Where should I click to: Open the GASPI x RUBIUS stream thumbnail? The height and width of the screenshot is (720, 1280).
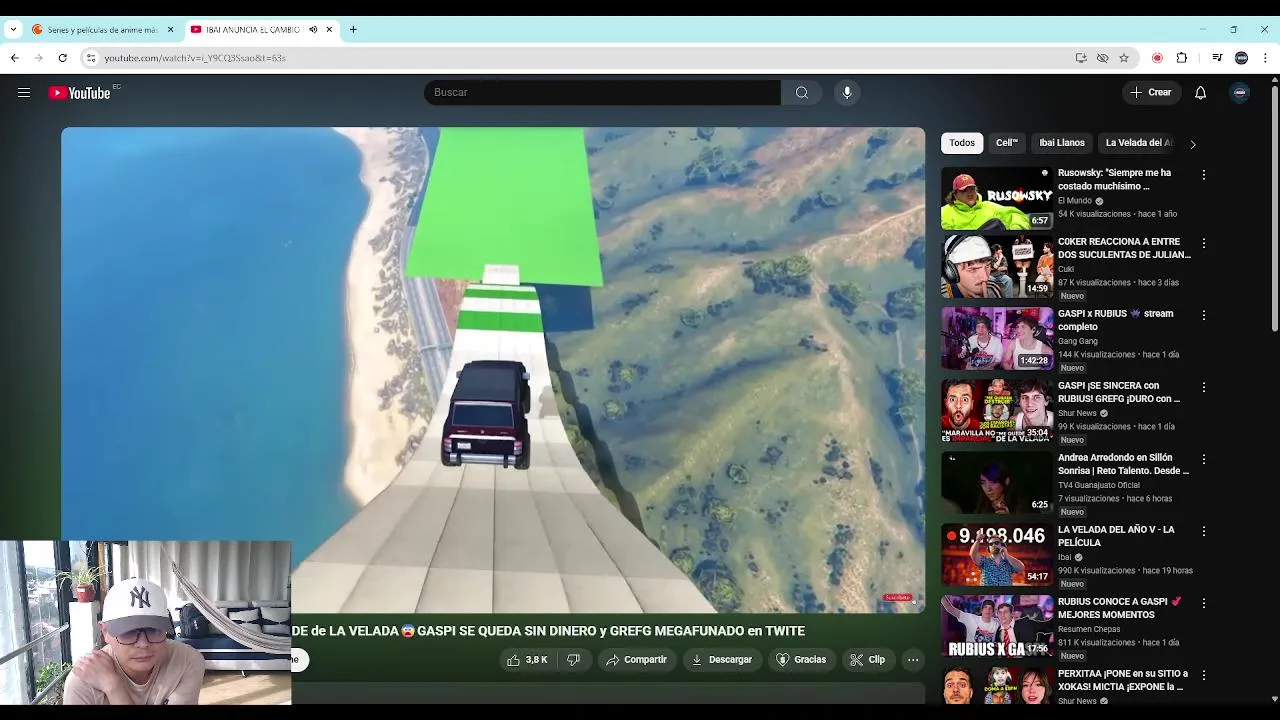click(996, 338)
